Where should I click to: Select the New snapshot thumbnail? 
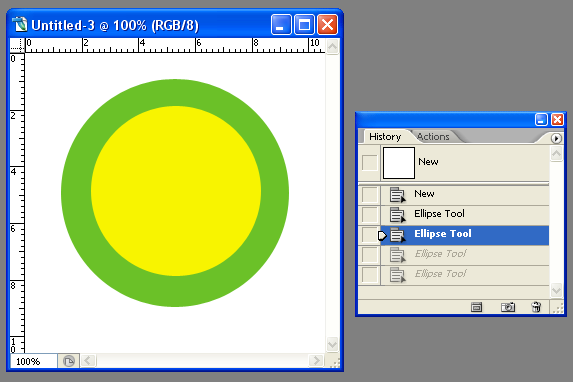coord(399,163)
